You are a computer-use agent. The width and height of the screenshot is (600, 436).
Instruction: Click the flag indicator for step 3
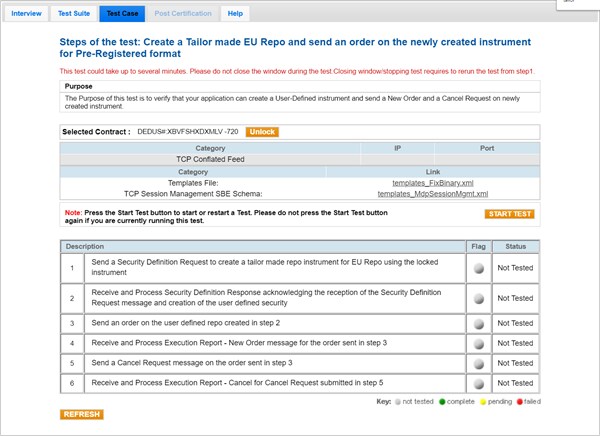(x=478, y=324)
